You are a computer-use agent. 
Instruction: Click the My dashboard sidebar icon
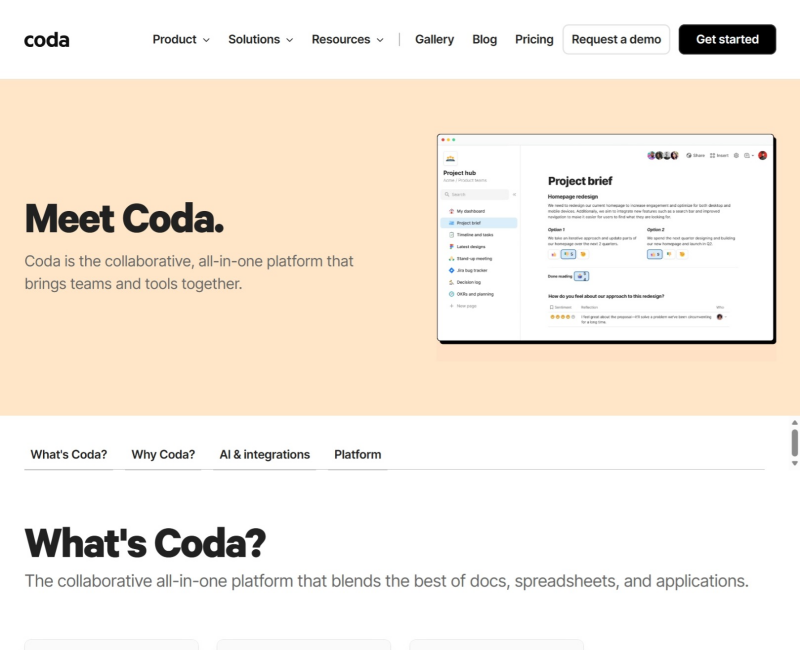[x=452, y=211]
